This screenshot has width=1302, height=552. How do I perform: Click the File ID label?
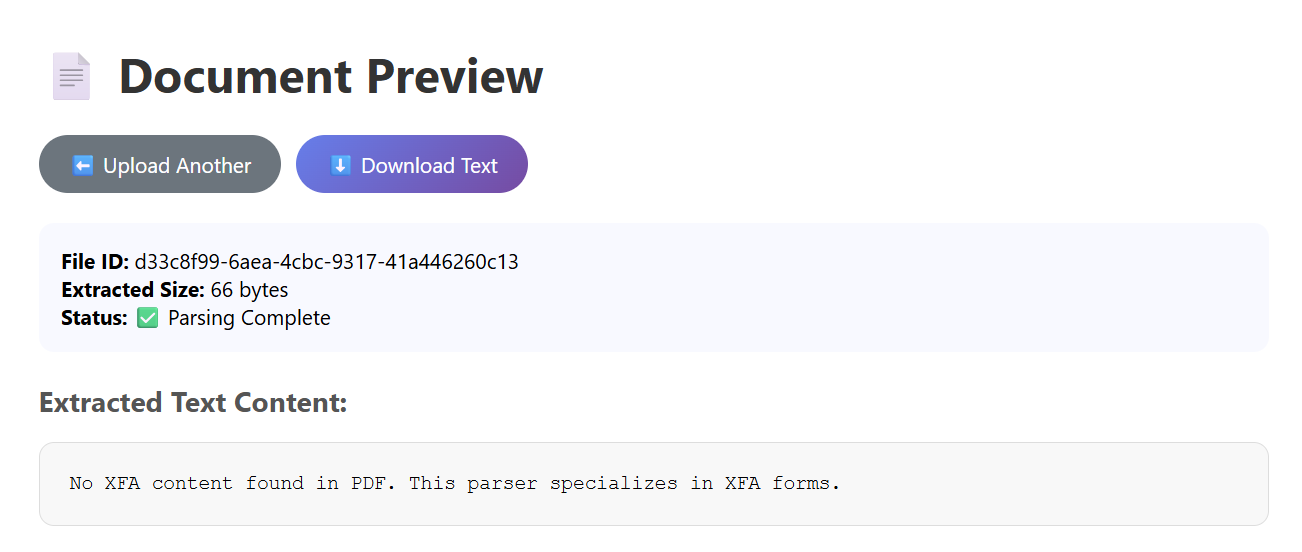pyautogui.click(x=95, y=262)
